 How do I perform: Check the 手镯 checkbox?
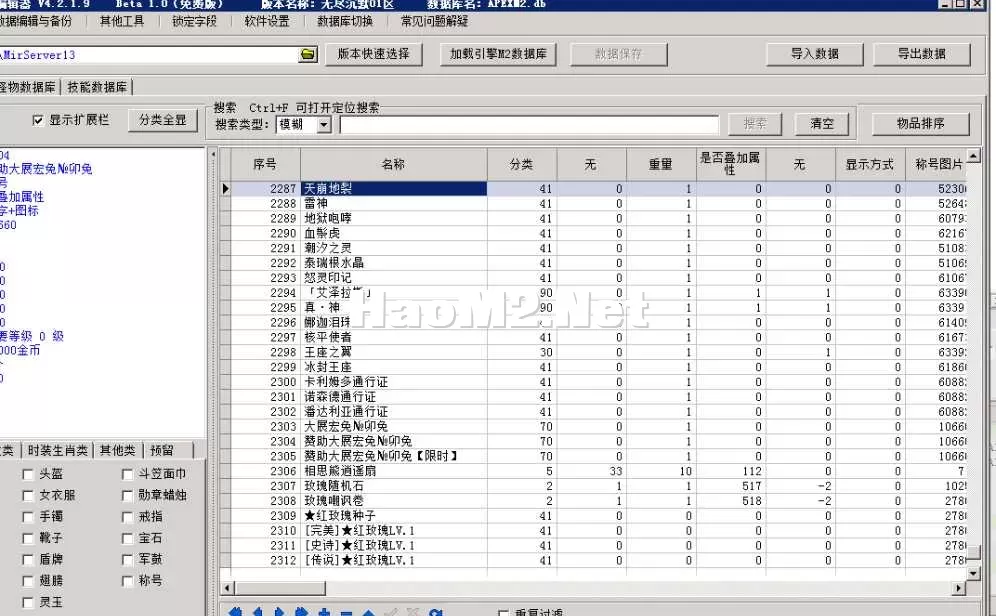(x=27, y=517)
